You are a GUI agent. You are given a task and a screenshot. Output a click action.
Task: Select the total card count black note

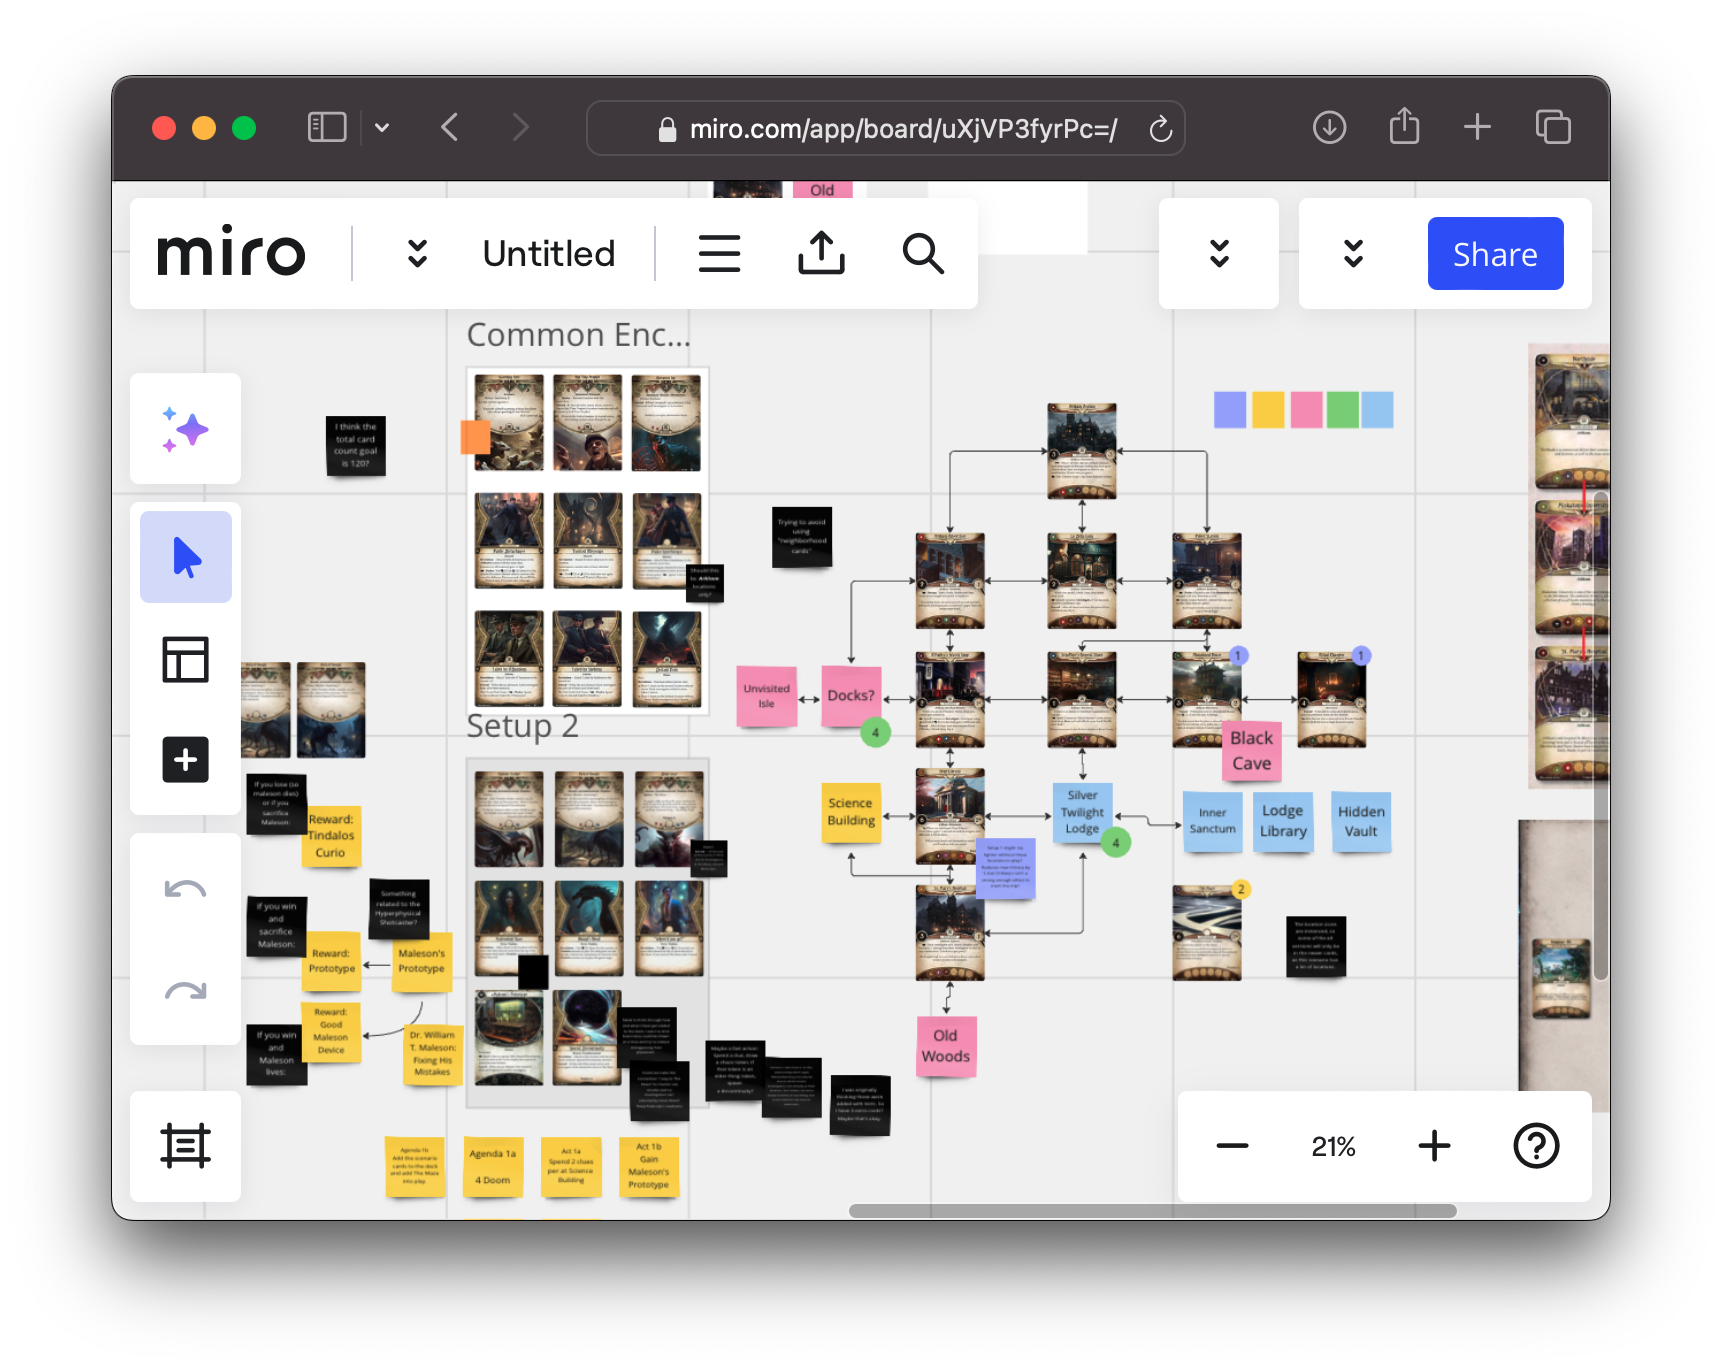tap(356, 445)
